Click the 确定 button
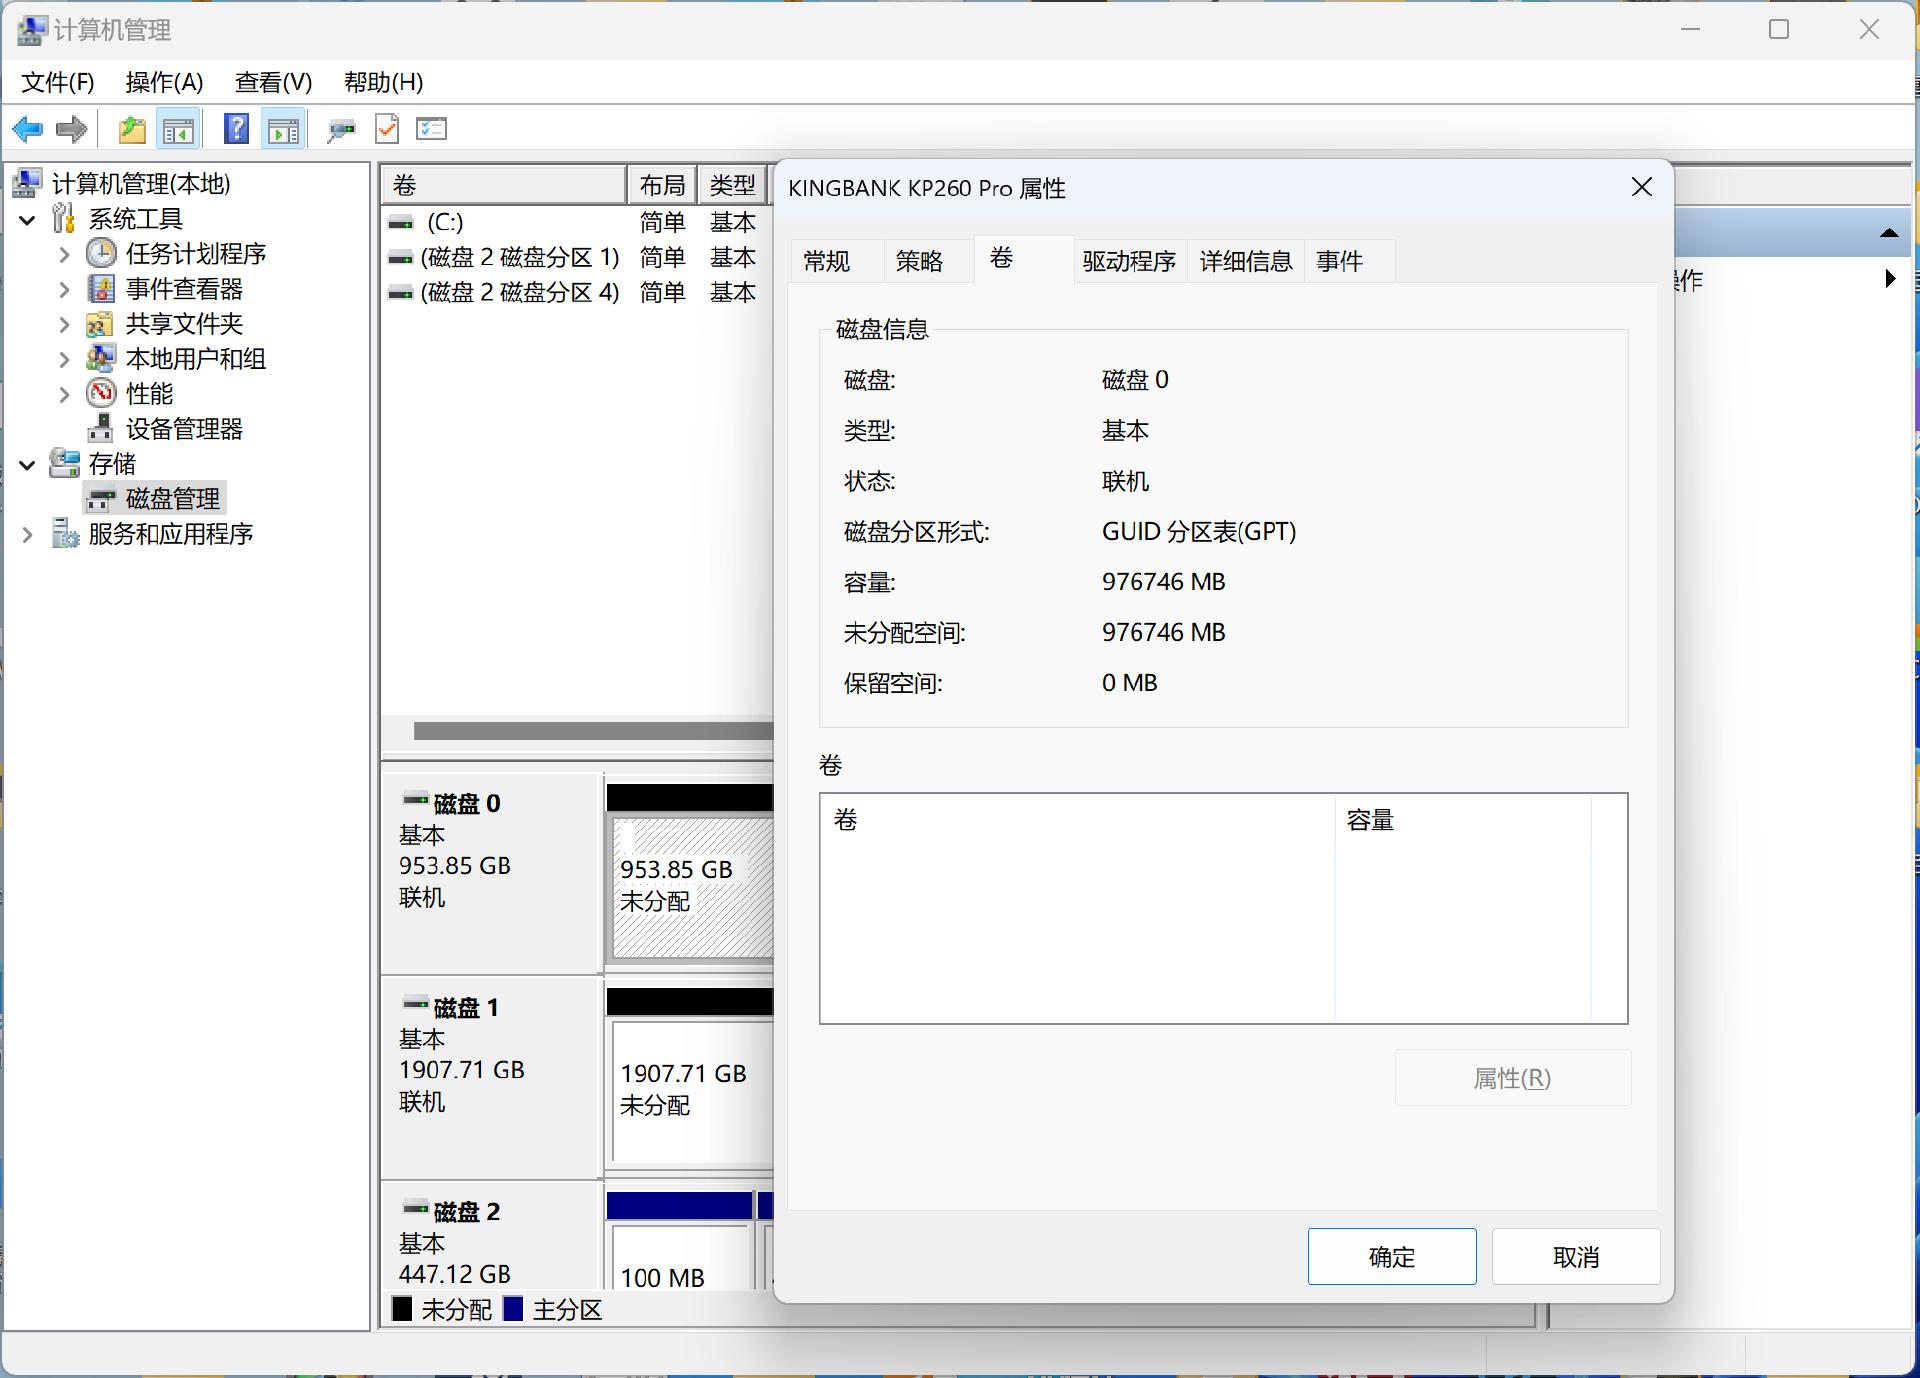The width and height of the screenshot is (1920, 1378). 1391,1256
